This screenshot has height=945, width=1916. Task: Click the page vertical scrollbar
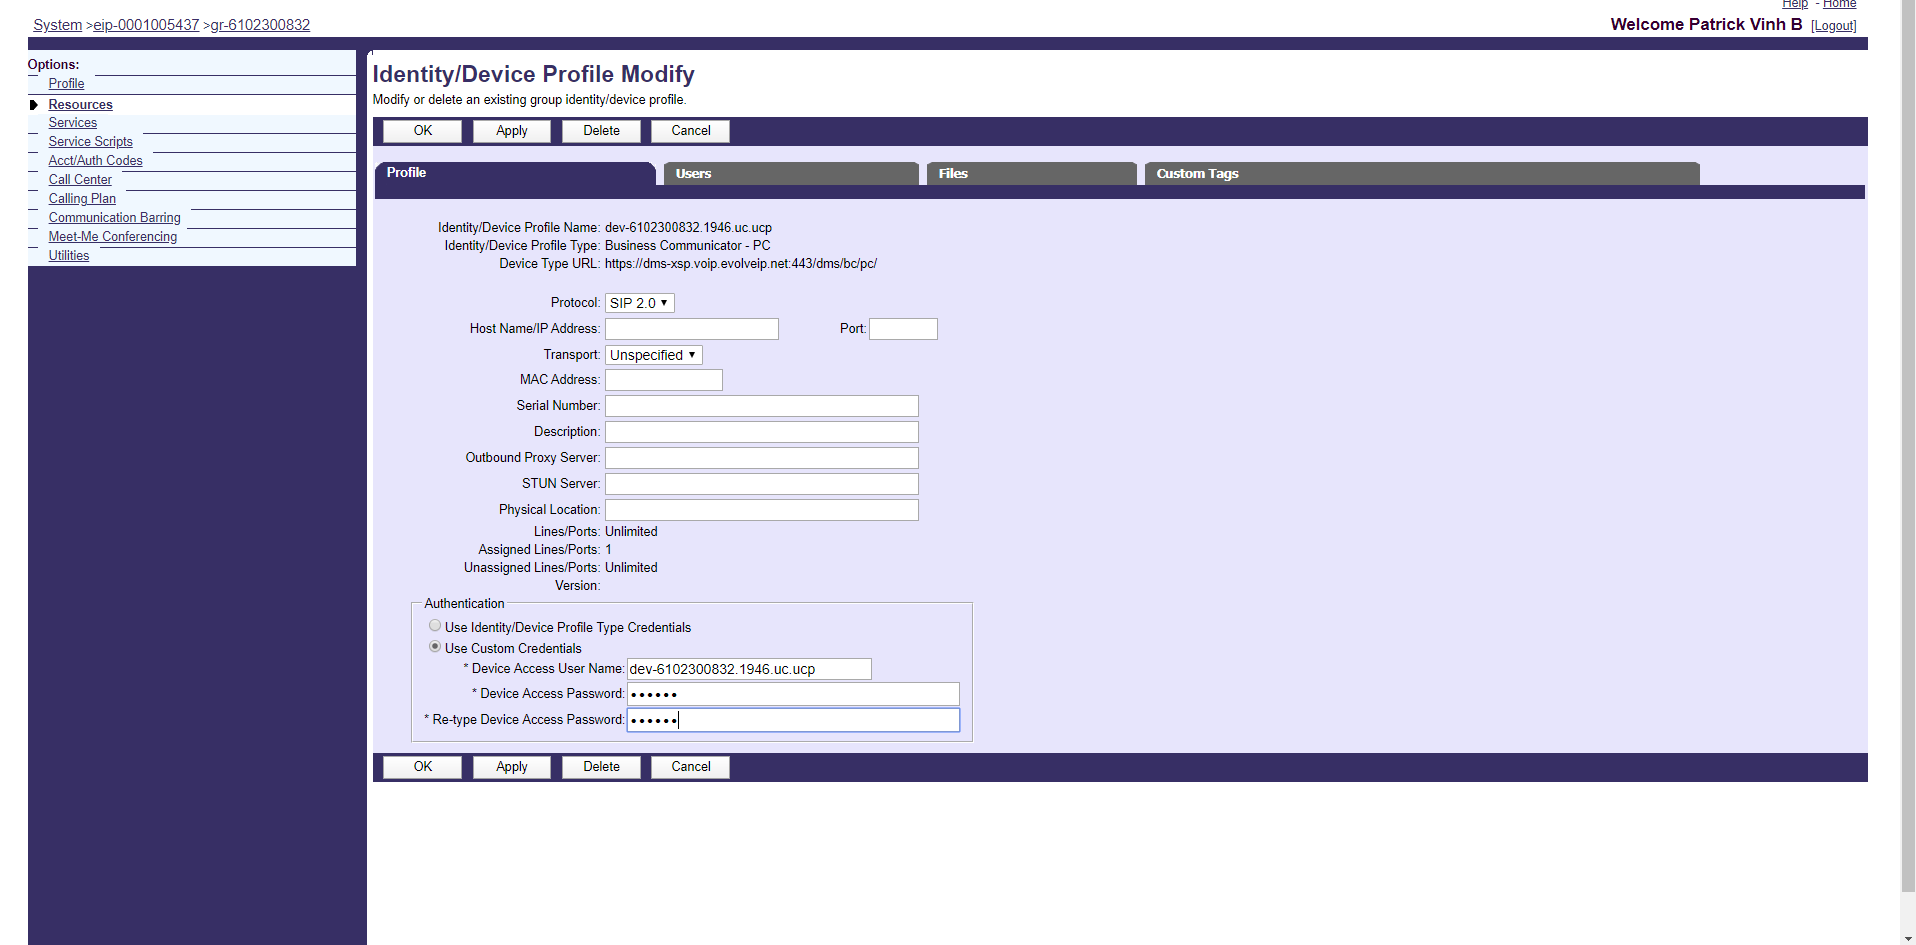click(1907, 450)
